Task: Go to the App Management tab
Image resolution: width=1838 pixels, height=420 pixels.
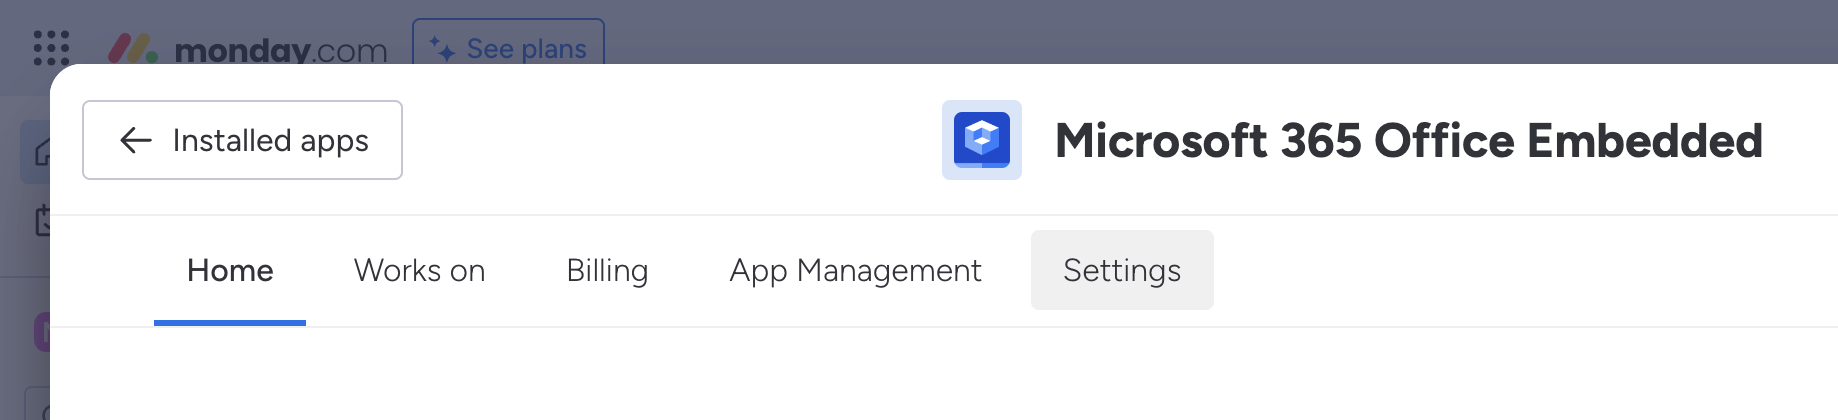Action: pos(855,271)
